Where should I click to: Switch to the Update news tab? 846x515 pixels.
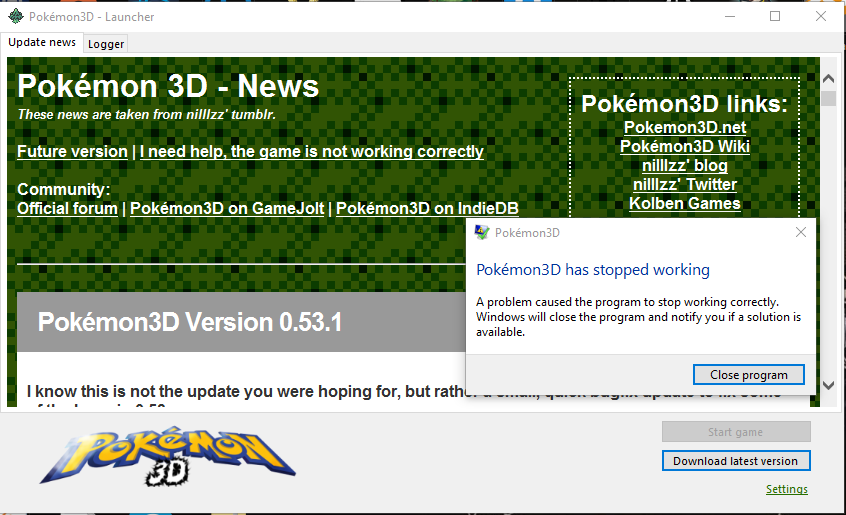42,43
